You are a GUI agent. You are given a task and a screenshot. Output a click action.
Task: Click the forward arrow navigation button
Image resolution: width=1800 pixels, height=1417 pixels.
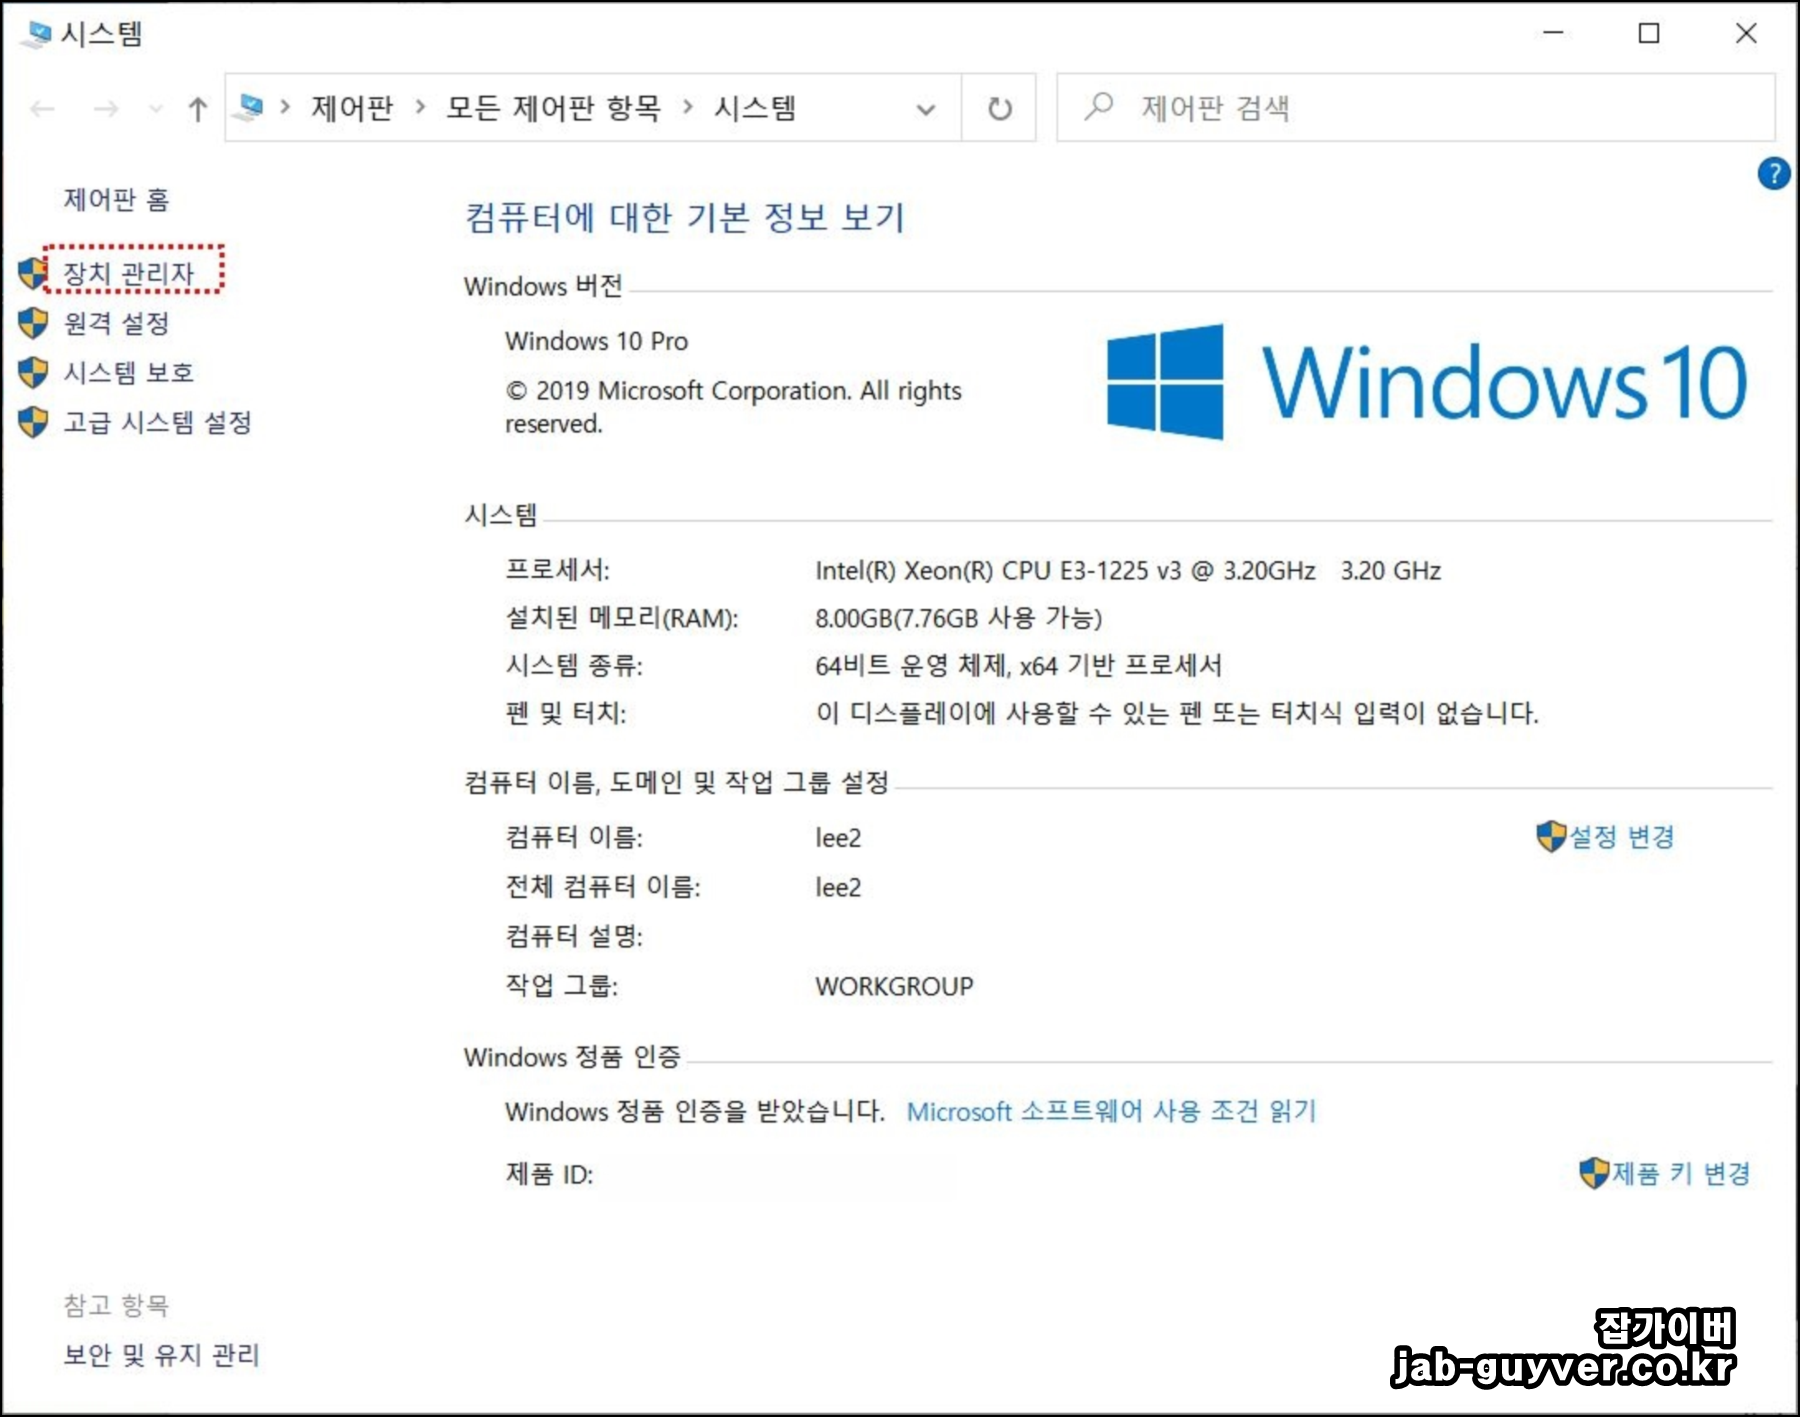tap(106, 108)
